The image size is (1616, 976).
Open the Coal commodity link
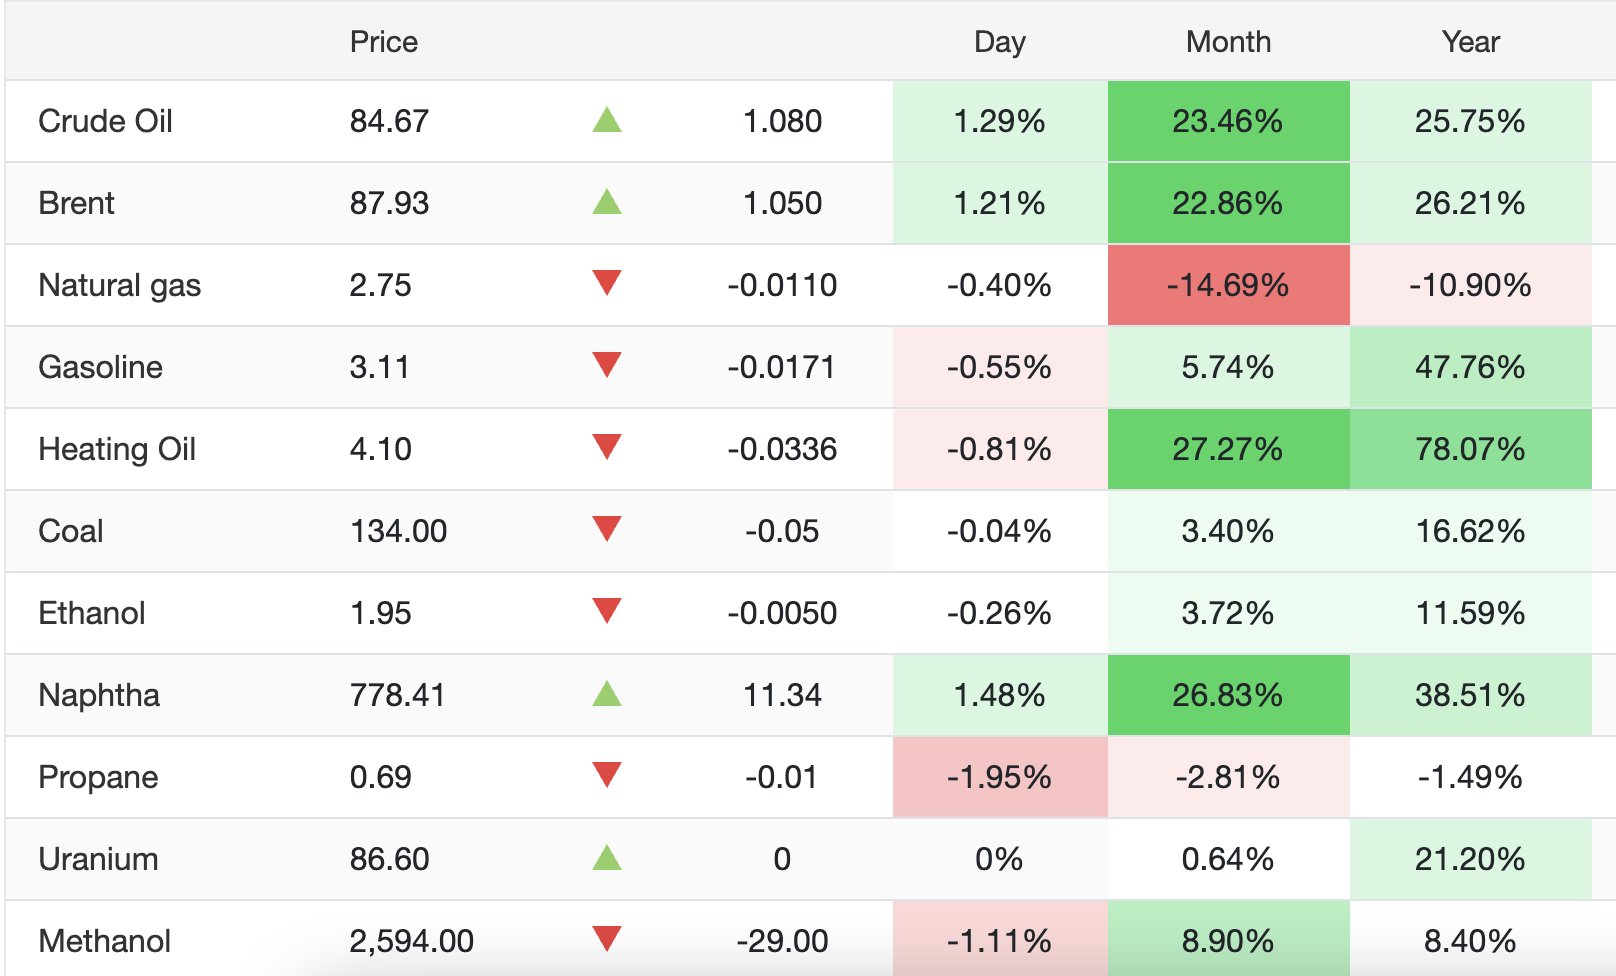coord(70,531)
